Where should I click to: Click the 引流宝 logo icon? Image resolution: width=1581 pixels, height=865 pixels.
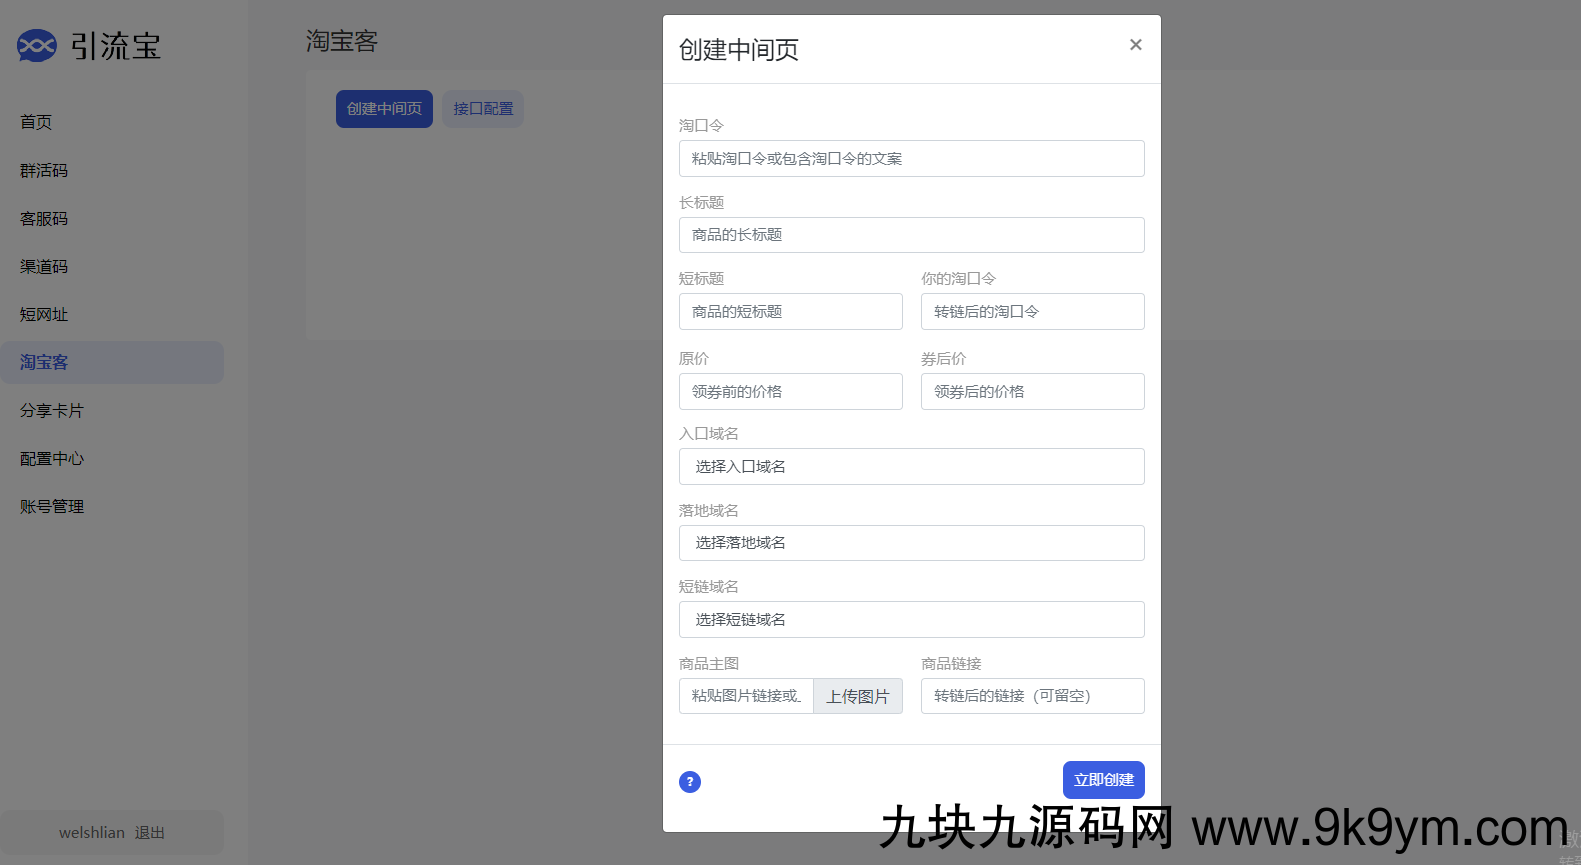37,46
